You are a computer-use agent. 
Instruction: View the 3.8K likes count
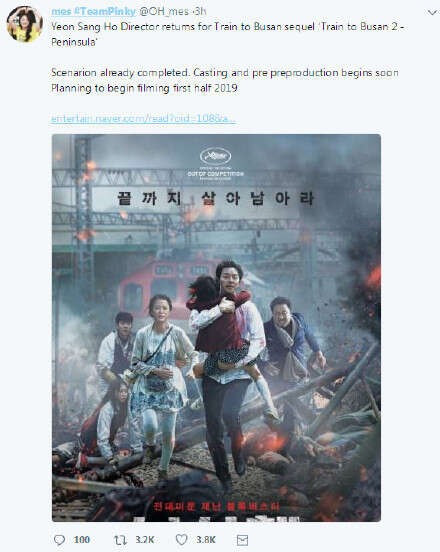[x=206, y=540]
